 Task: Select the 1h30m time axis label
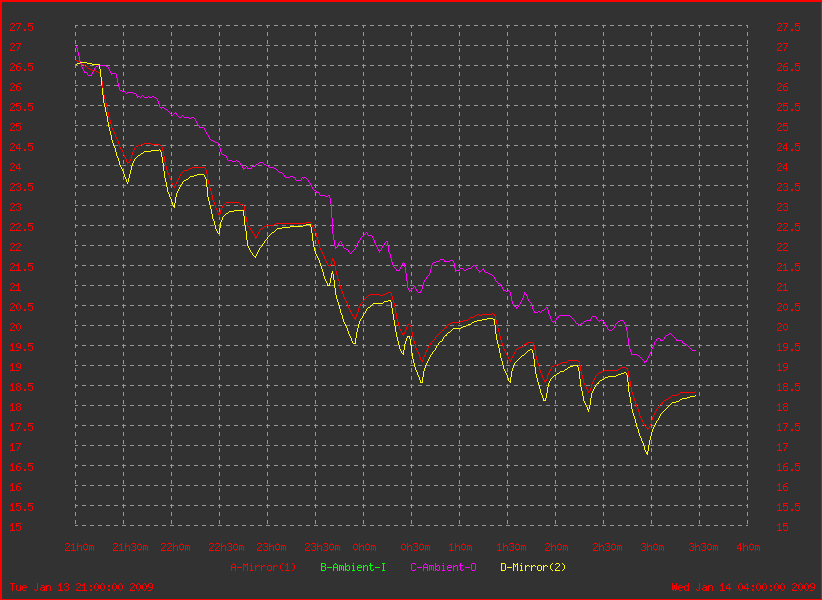pyautogui.click(x=511, y=547)
